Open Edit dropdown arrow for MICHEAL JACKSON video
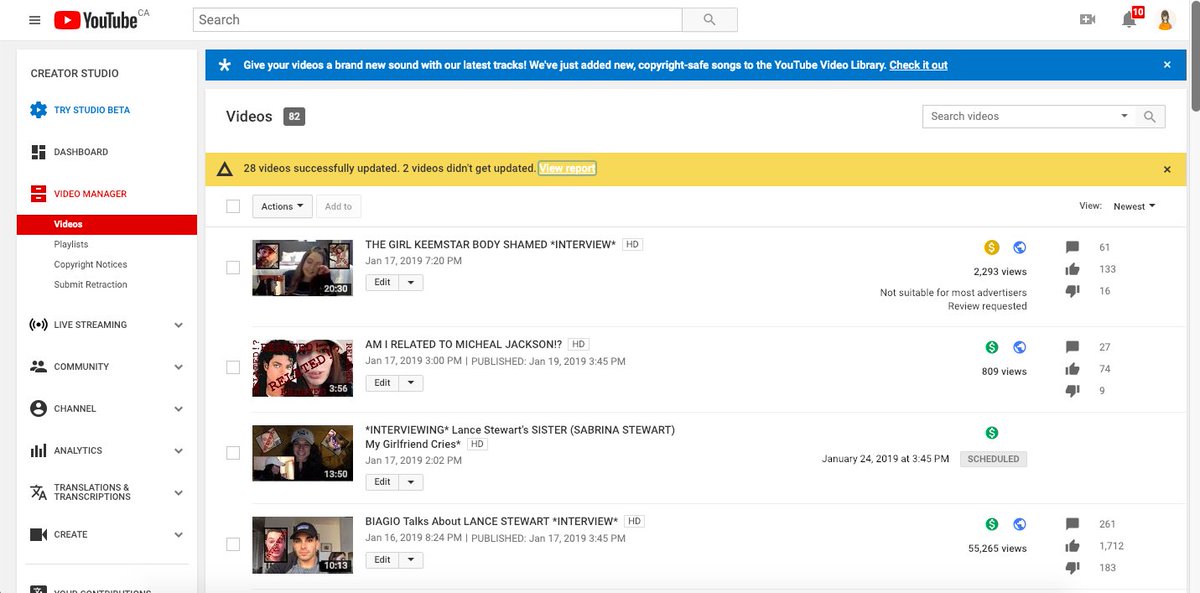1200x593 pixels. (411, 383)
